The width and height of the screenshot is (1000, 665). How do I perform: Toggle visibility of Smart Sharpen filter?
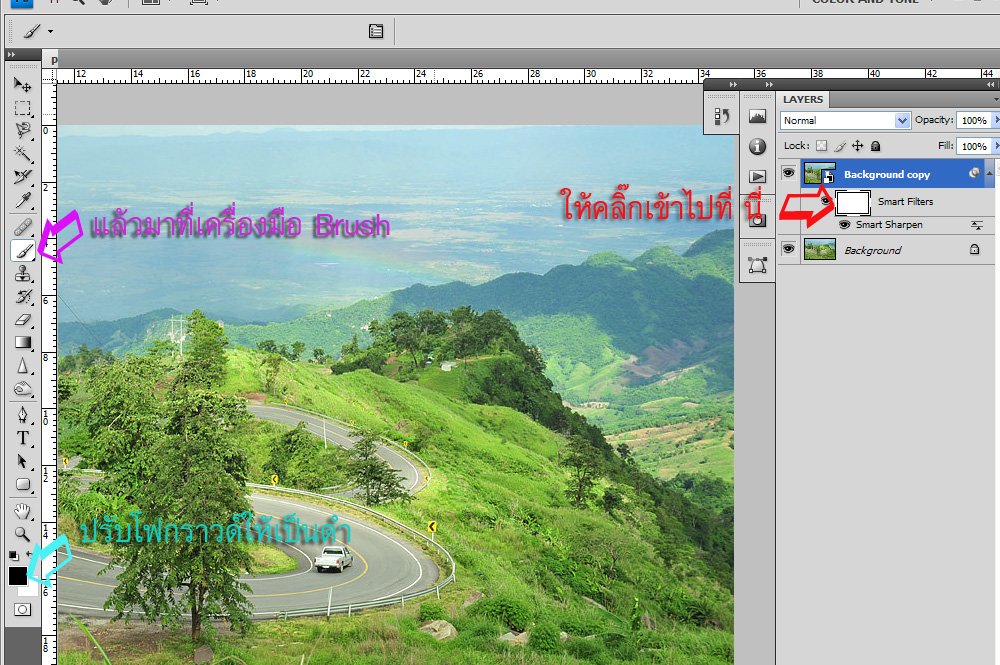(x=844, y=225)
